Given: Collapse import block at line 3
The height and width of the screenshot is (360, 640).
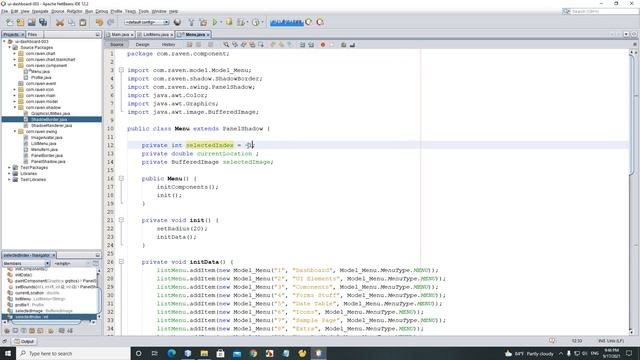Looking at the screenshot, I should (121, 70).
